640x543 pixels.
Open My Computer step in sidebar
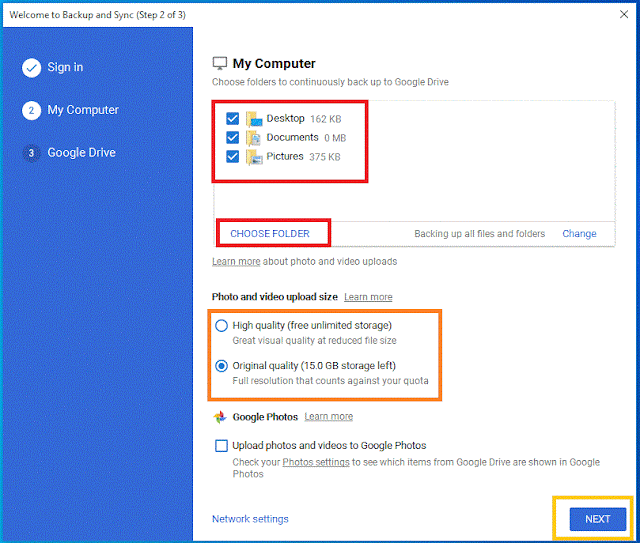click(83, 110)
